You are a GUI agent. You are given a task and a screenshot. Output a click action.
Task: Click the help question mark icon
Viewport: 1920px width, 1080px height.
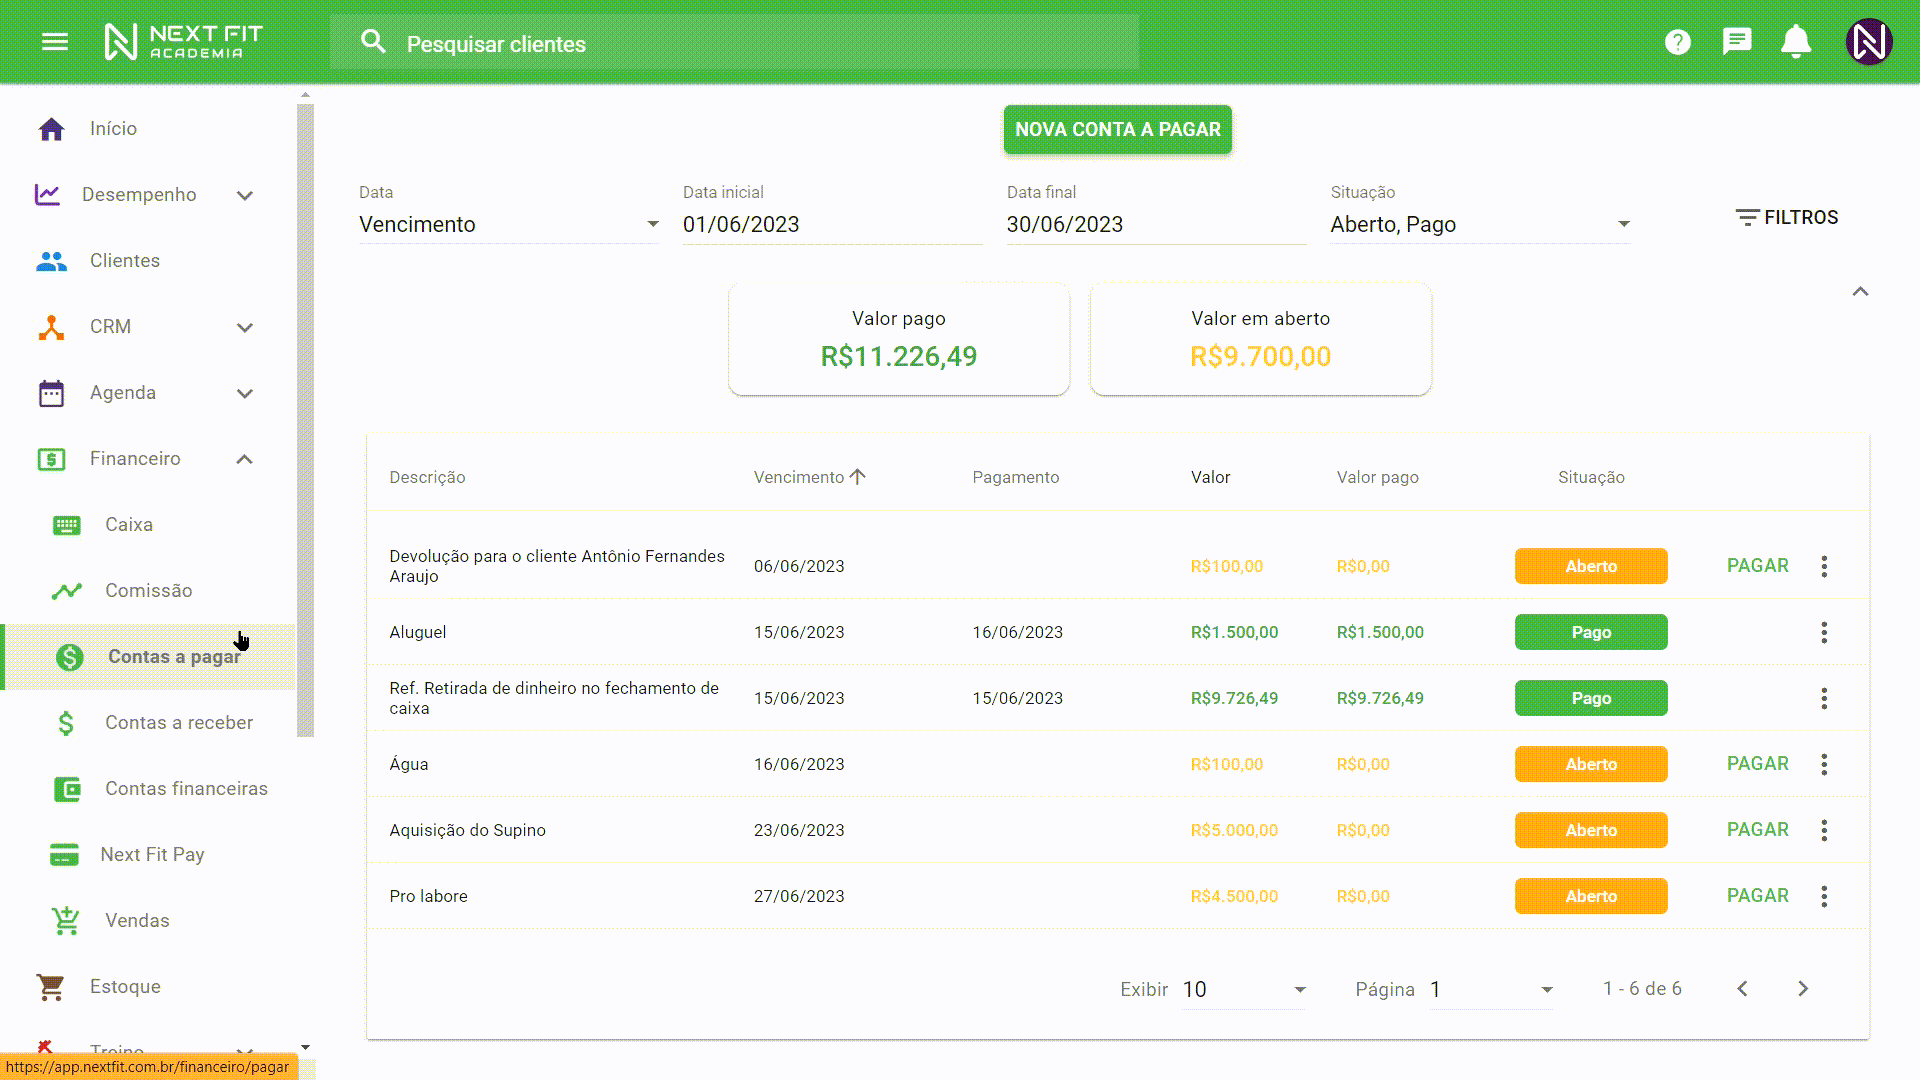[1677, 42]
